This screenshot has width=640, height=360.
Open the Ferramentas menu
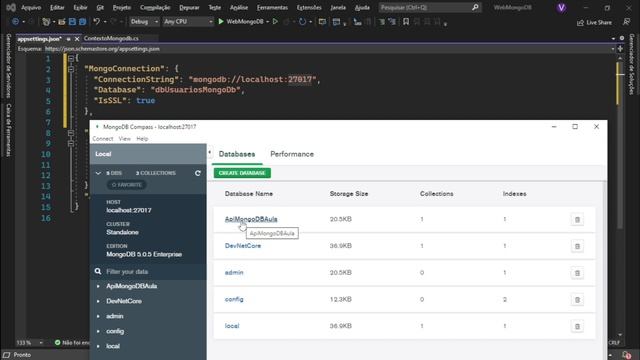pos(272,7)
